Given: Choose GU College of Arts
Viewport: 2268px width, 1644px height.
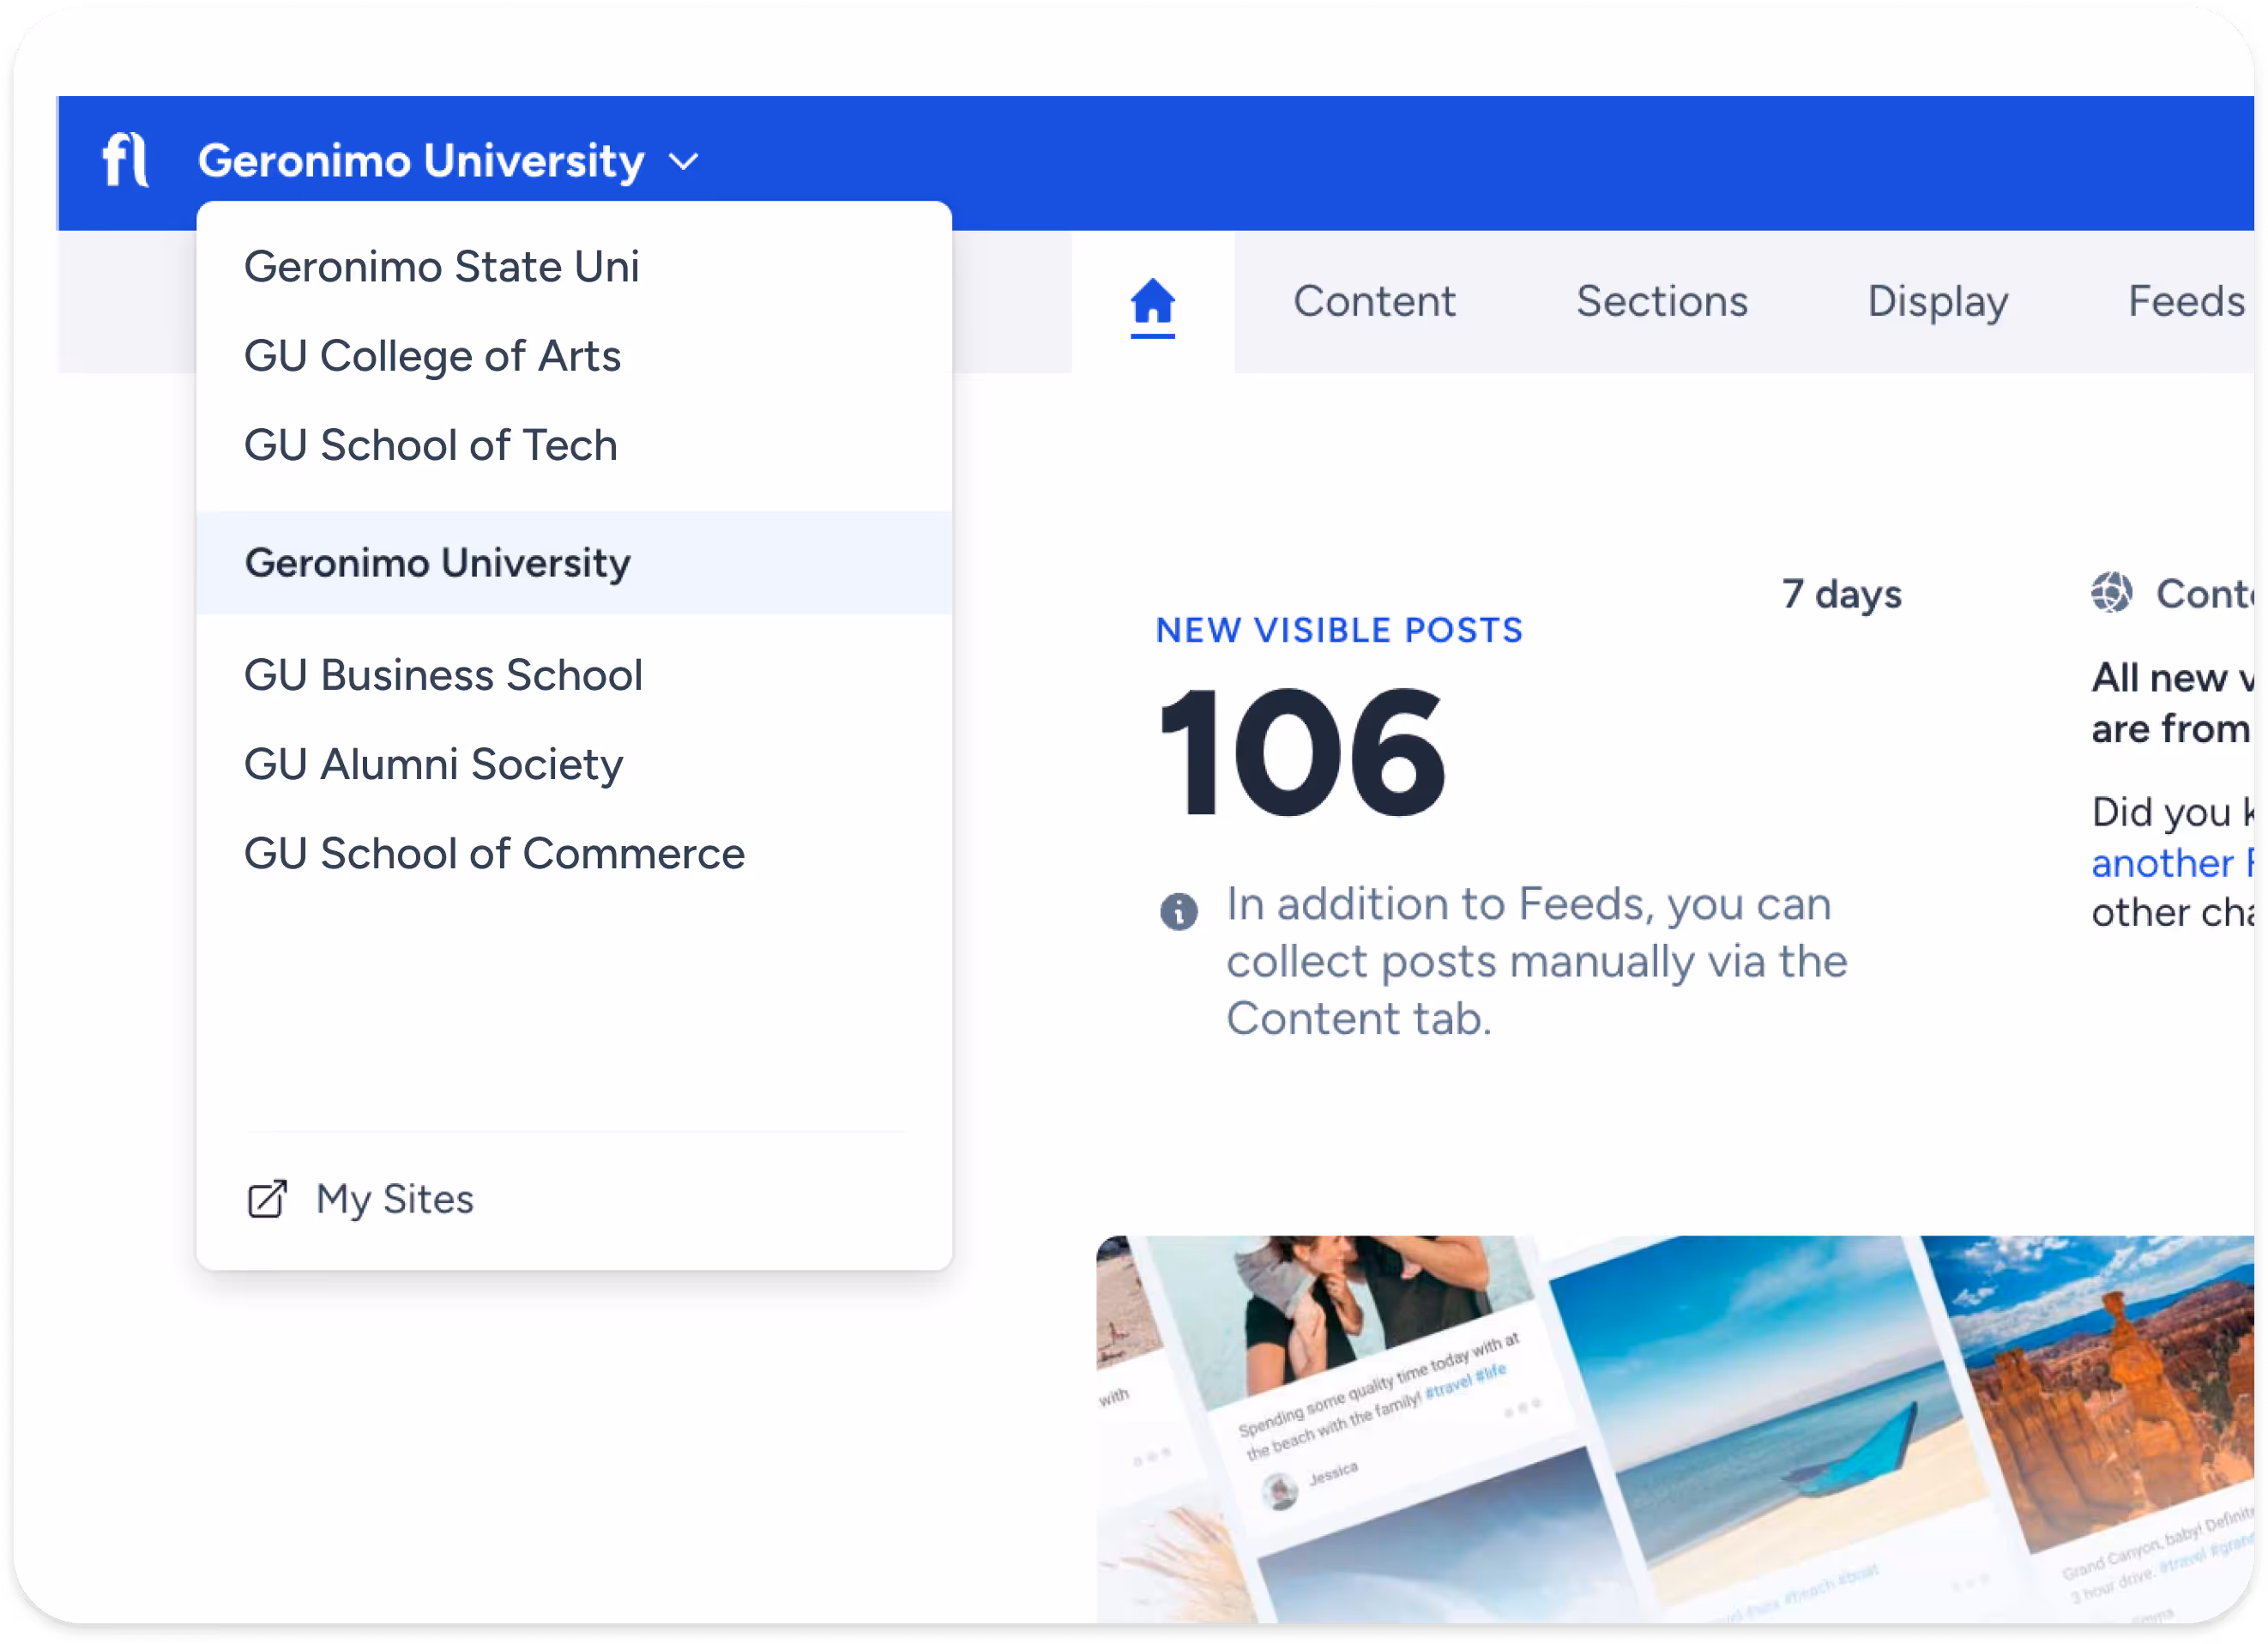Looking at the screenshot, I should (432, 356).
